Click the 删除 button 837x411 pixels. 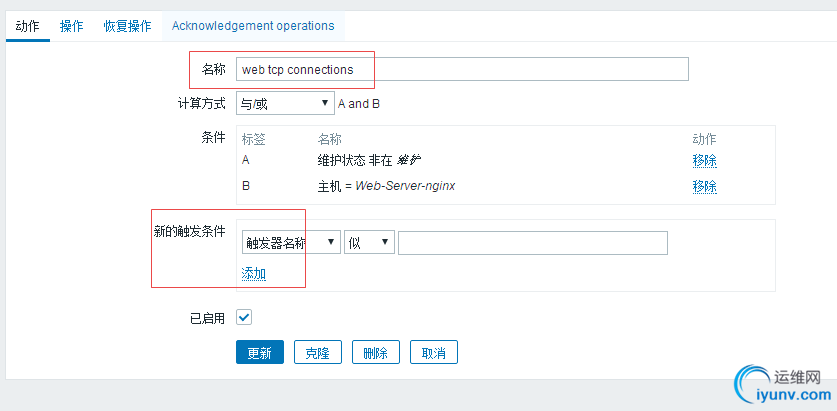tap(376, 353)
